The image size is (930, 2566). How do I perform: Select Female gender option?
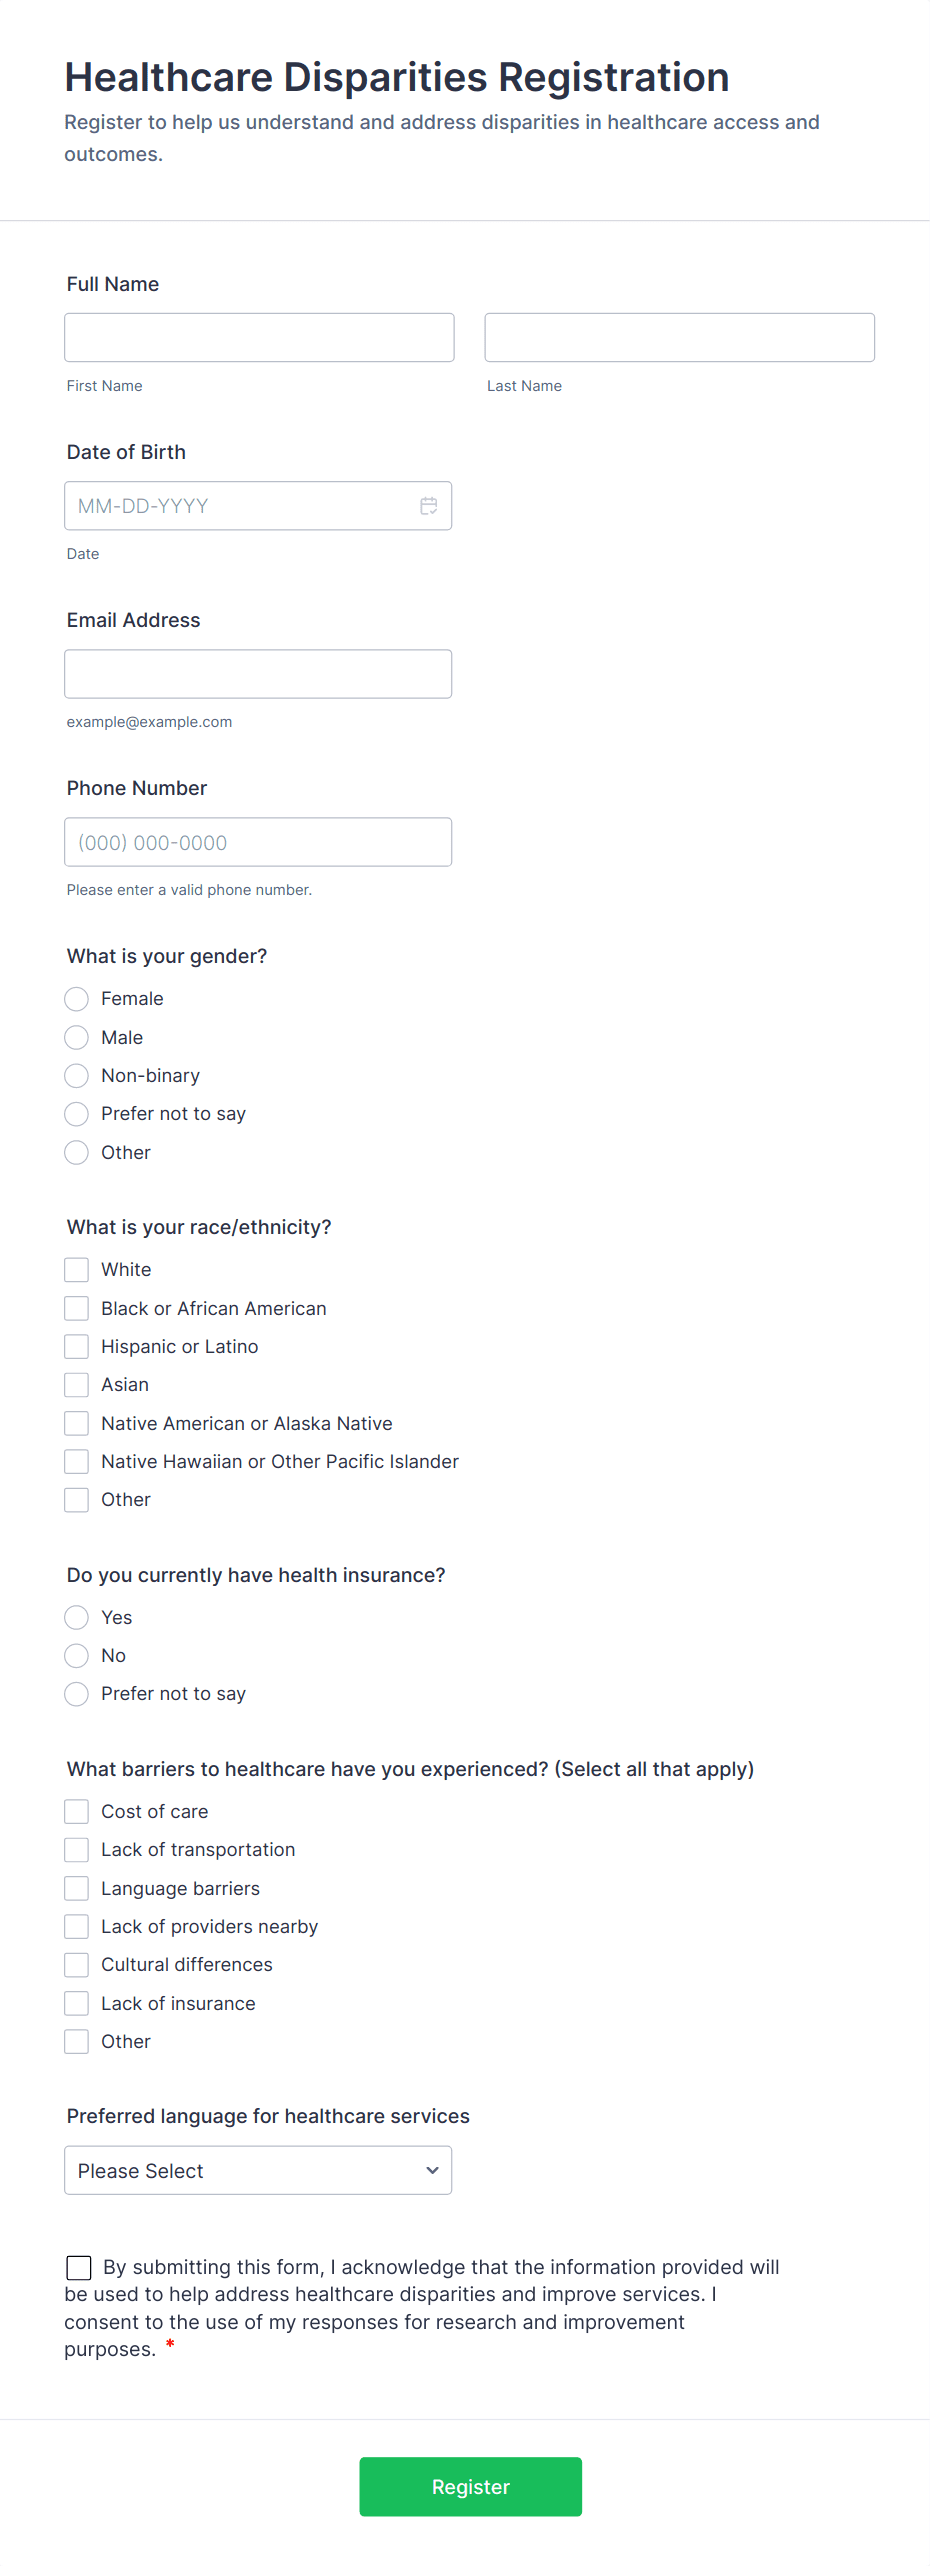(77, 999)
